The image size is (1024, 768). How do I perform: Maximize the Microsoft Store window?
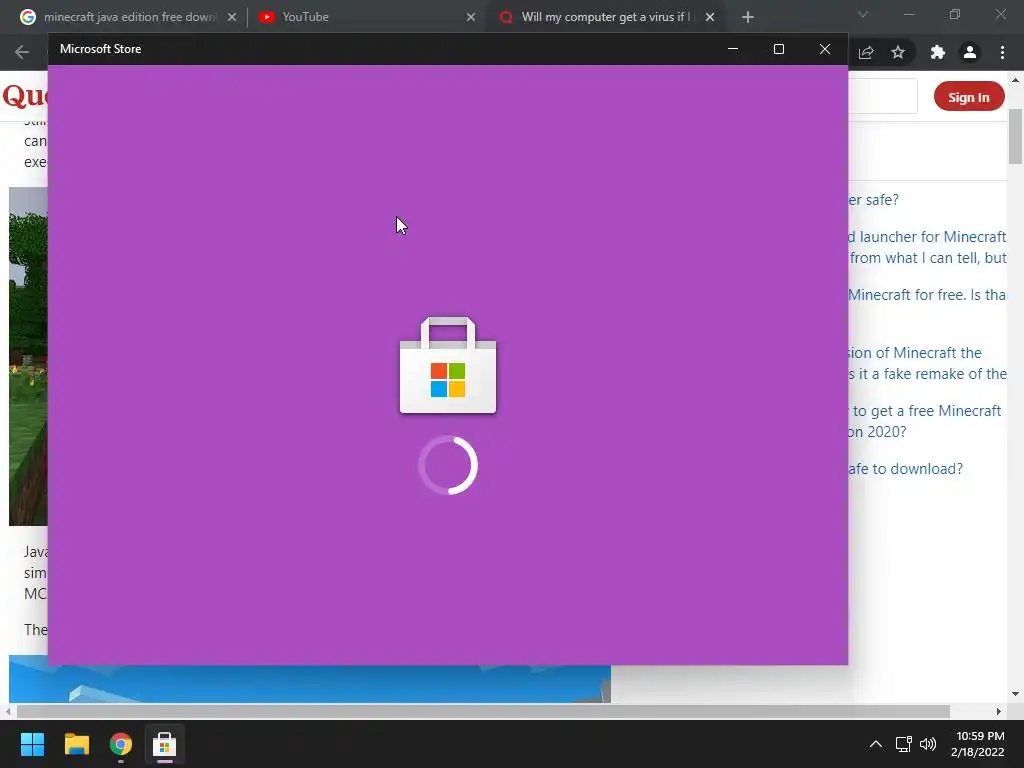(x=778, y=49)
